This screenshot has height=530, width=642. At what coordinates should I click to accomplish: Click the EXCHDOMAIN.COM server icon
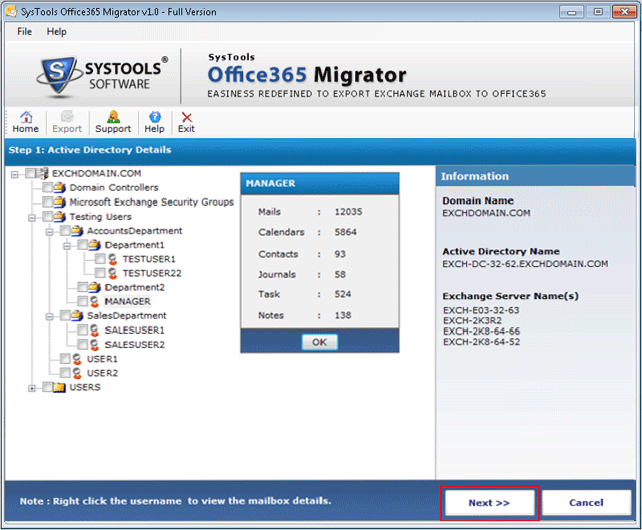tap(43, 173)
